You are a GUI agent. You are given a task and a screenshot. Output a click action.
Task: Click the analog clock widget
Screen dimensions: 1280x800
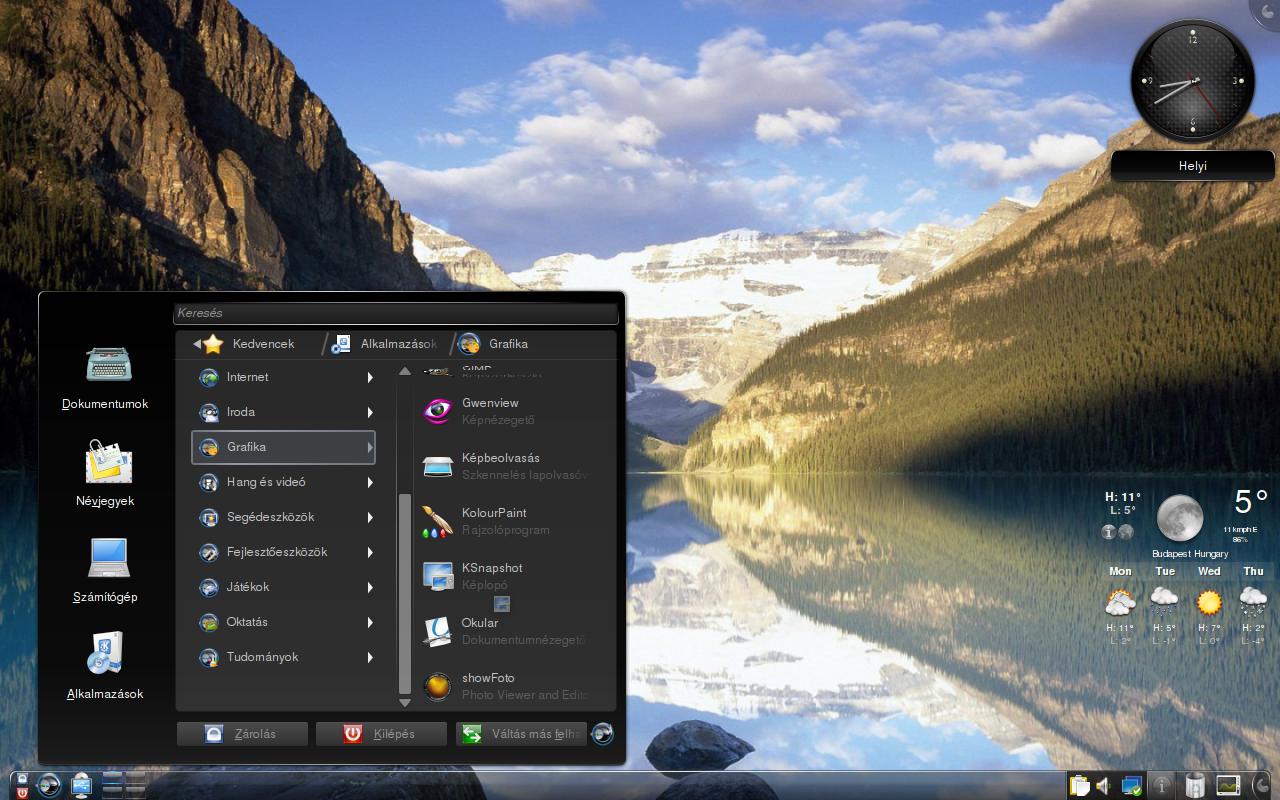pos(1192,83)
